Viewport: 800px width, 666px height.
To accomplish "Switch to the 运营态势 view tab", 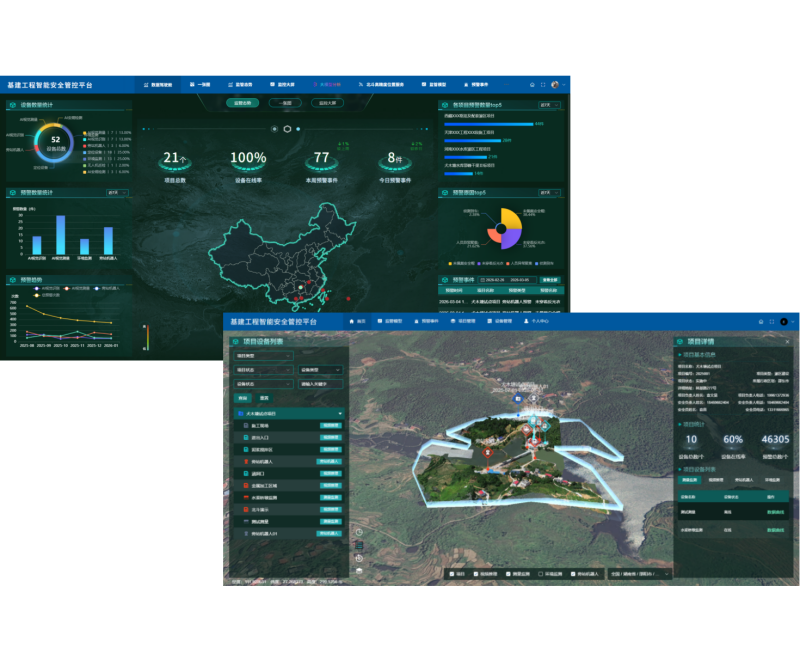I will coord(244,103).
